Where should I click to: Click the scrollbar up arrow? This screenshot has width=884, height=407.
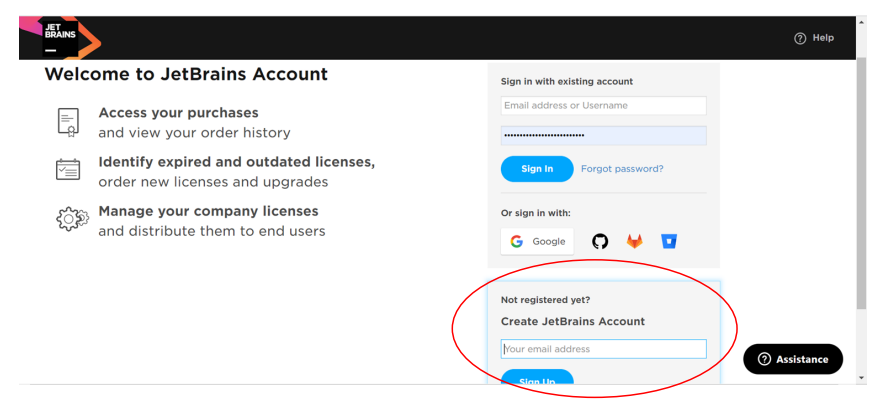coord(861,22)
